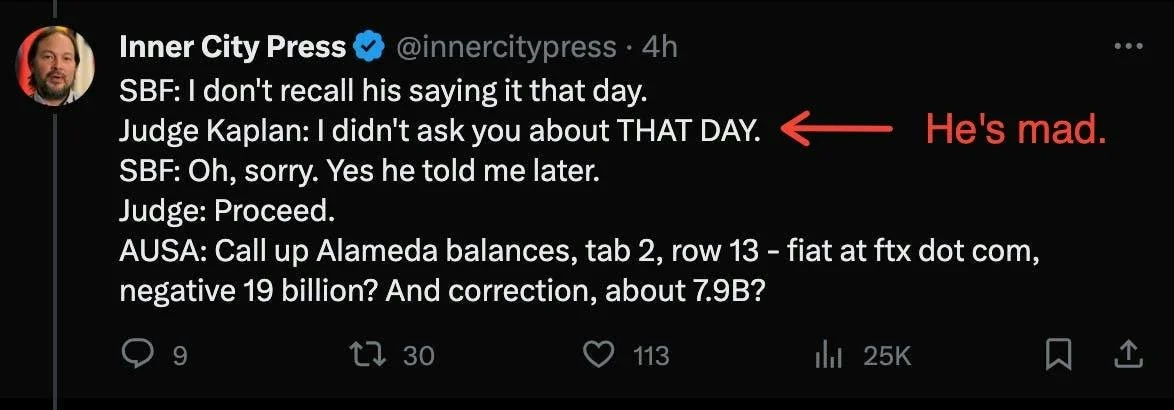Click the 4h timestamp
This screenshot has height=410, width=1174.
point(659,47)
